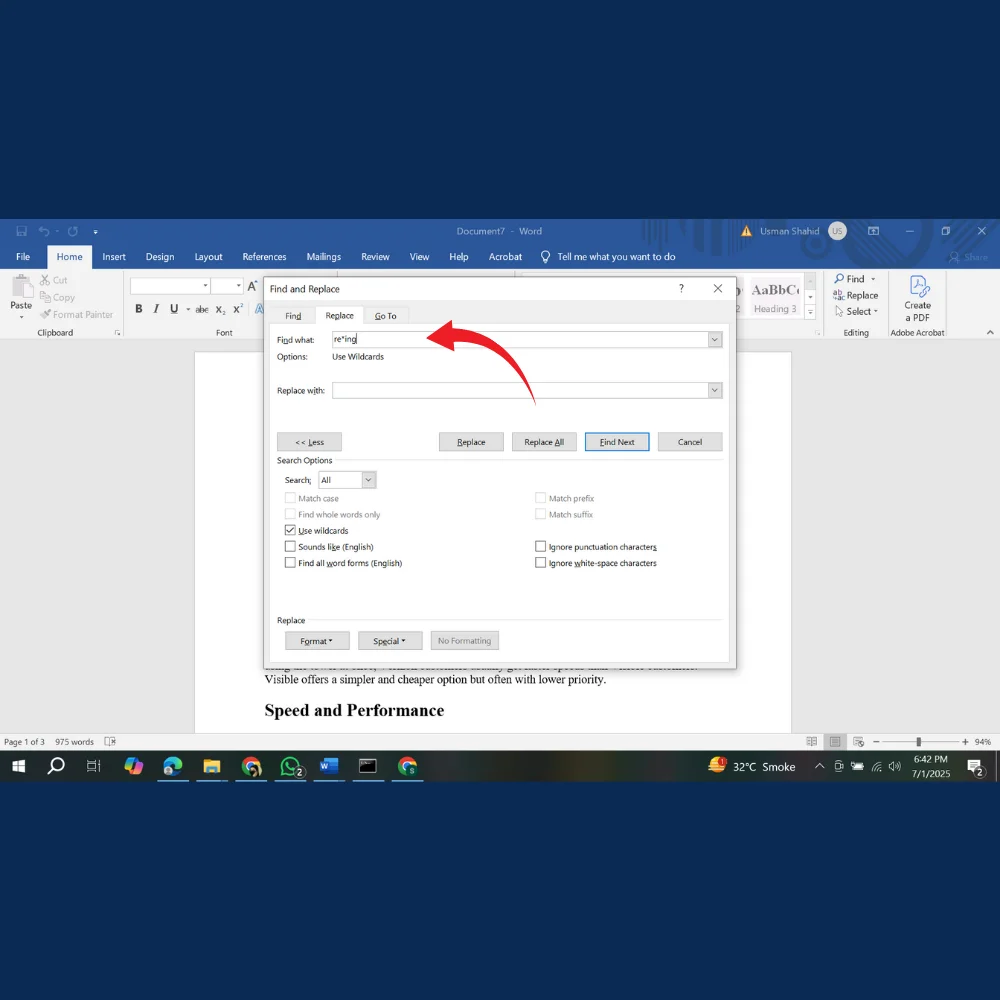Expand the Find what history dropdown
The image size is (1000, 1000).
click(714, 339)
